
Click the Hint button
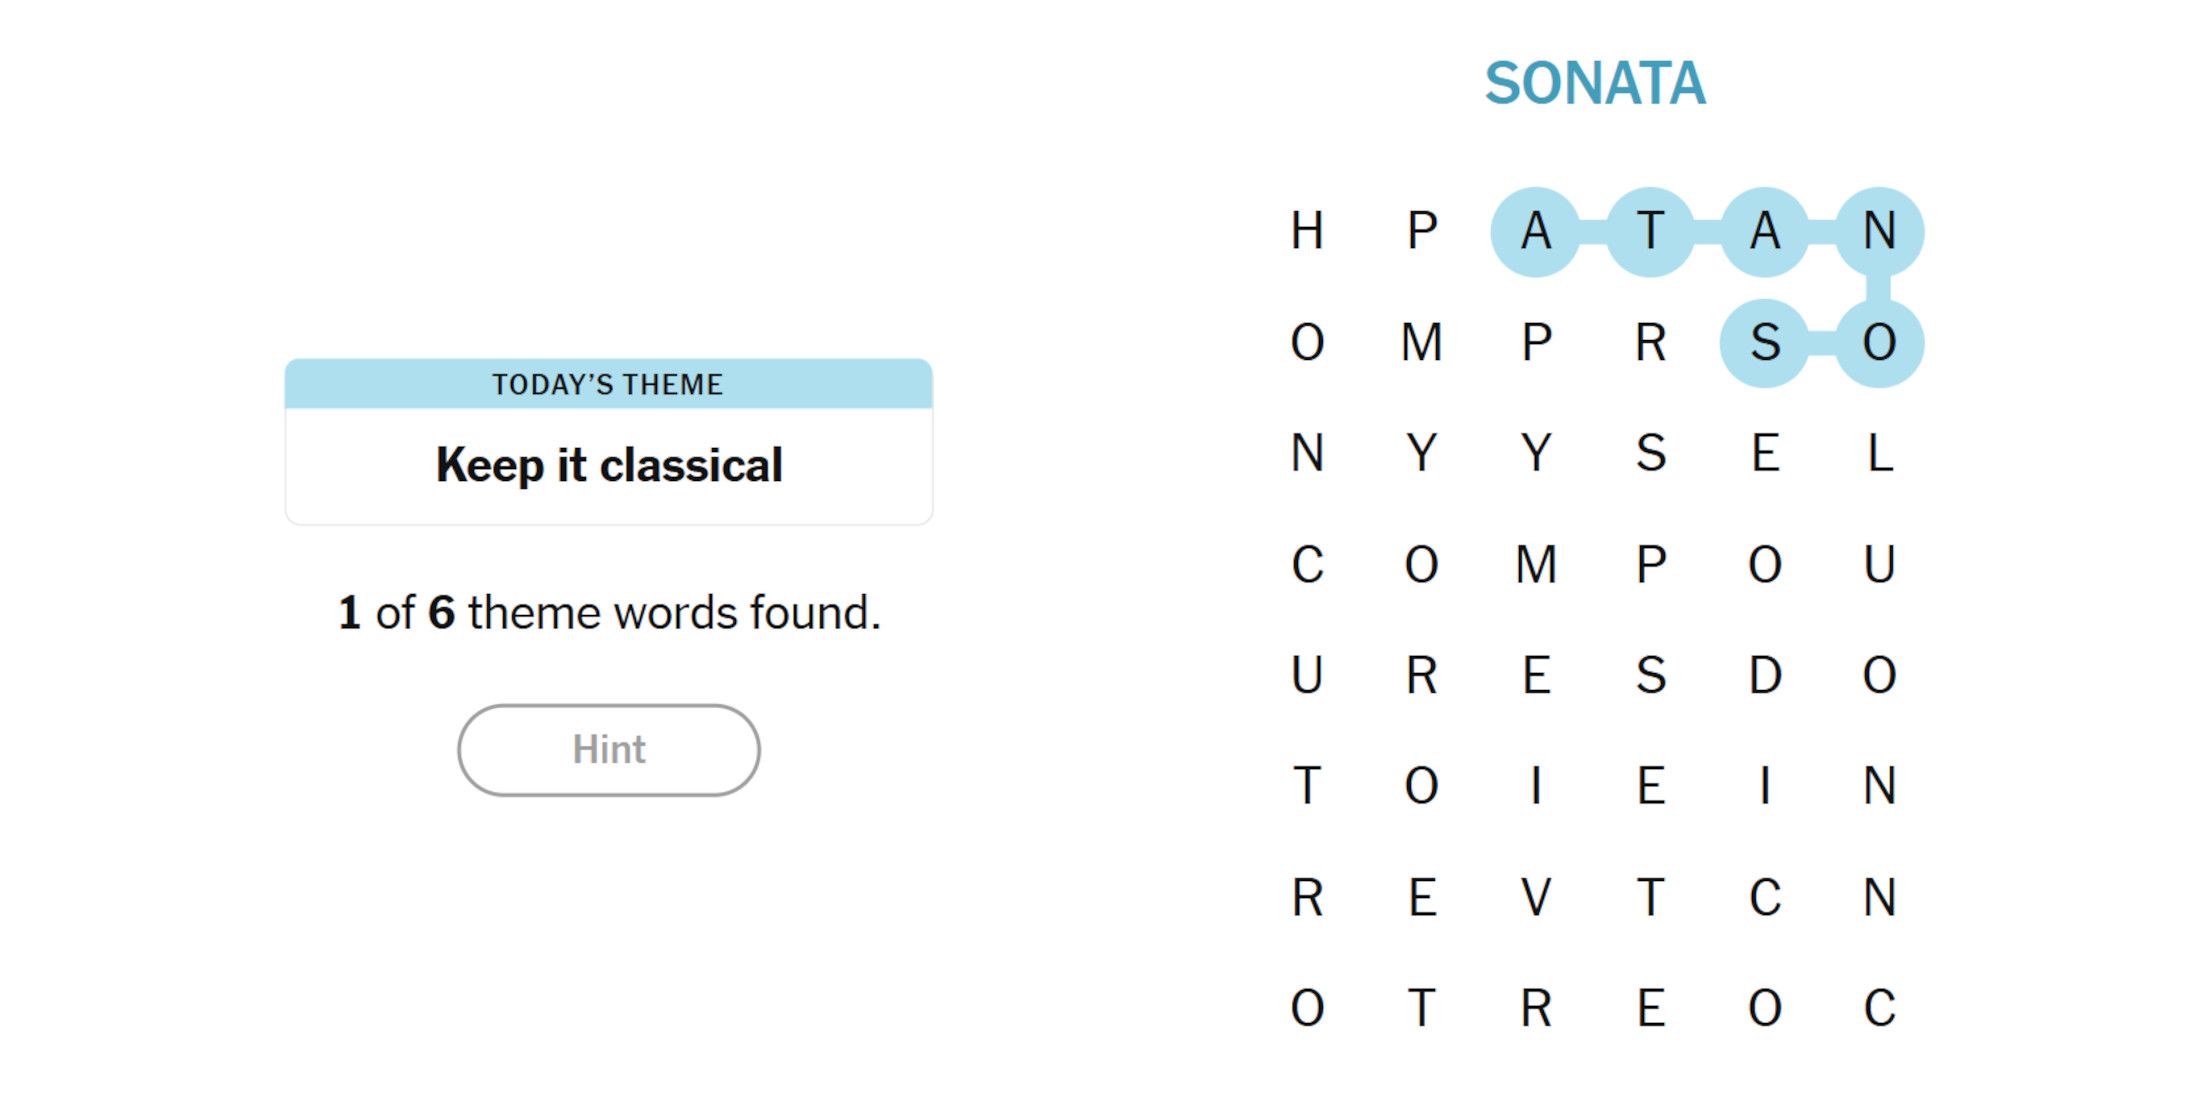pyautogui.click(x=608, y=750)
